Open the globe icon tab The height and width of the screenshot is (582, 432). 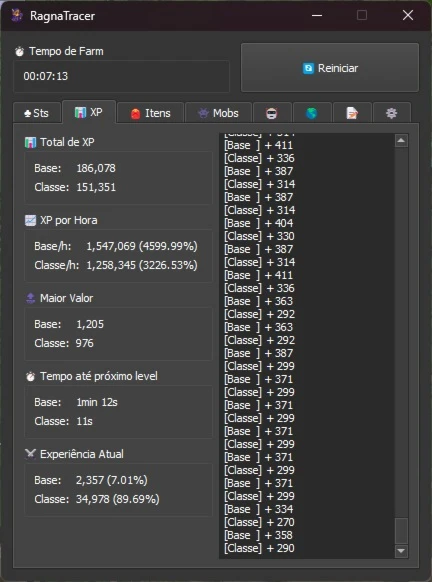tap(312, 113)
